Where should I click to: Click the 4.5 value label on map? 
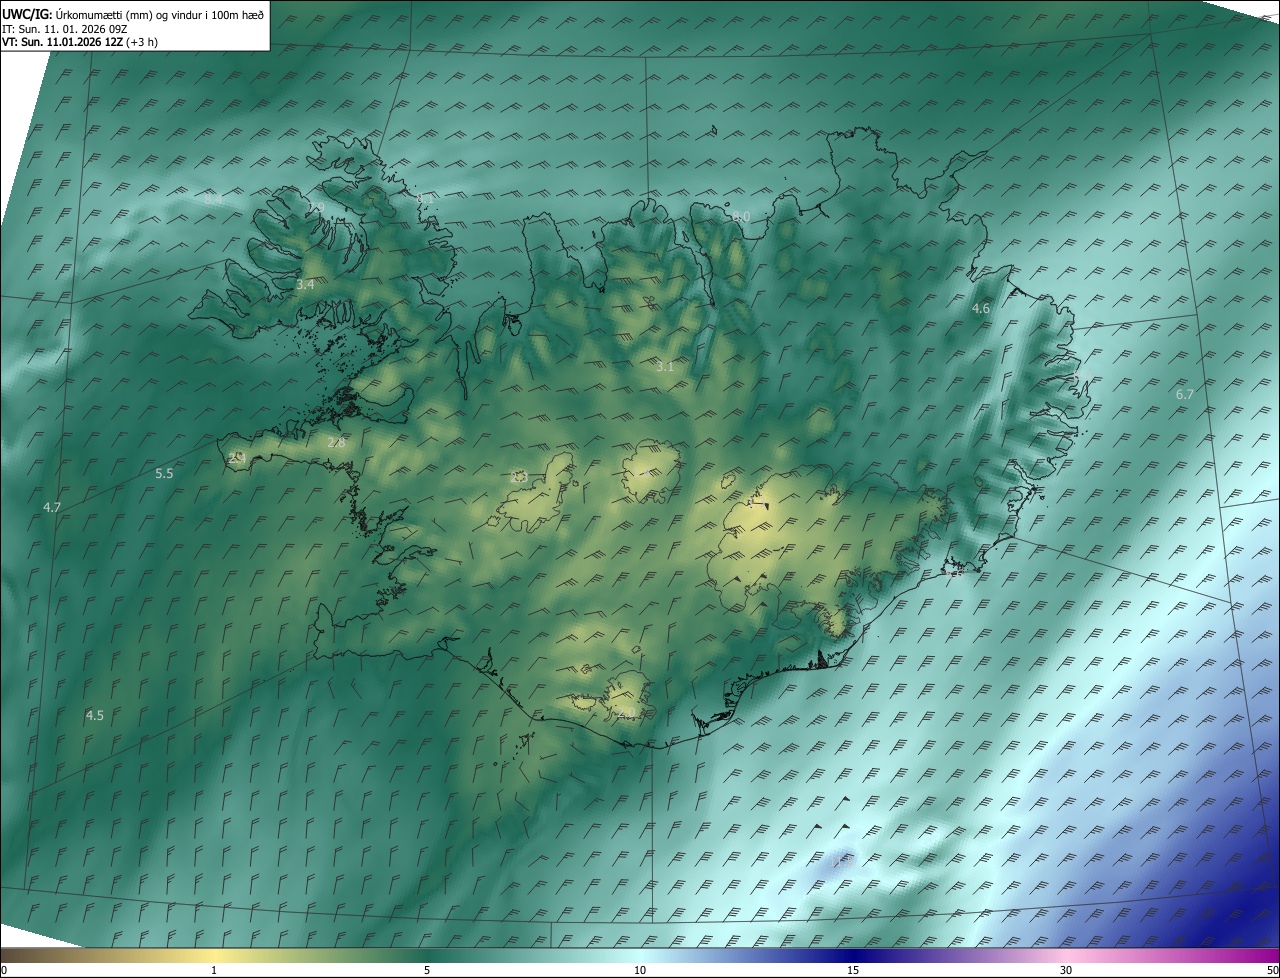(95, 715)
